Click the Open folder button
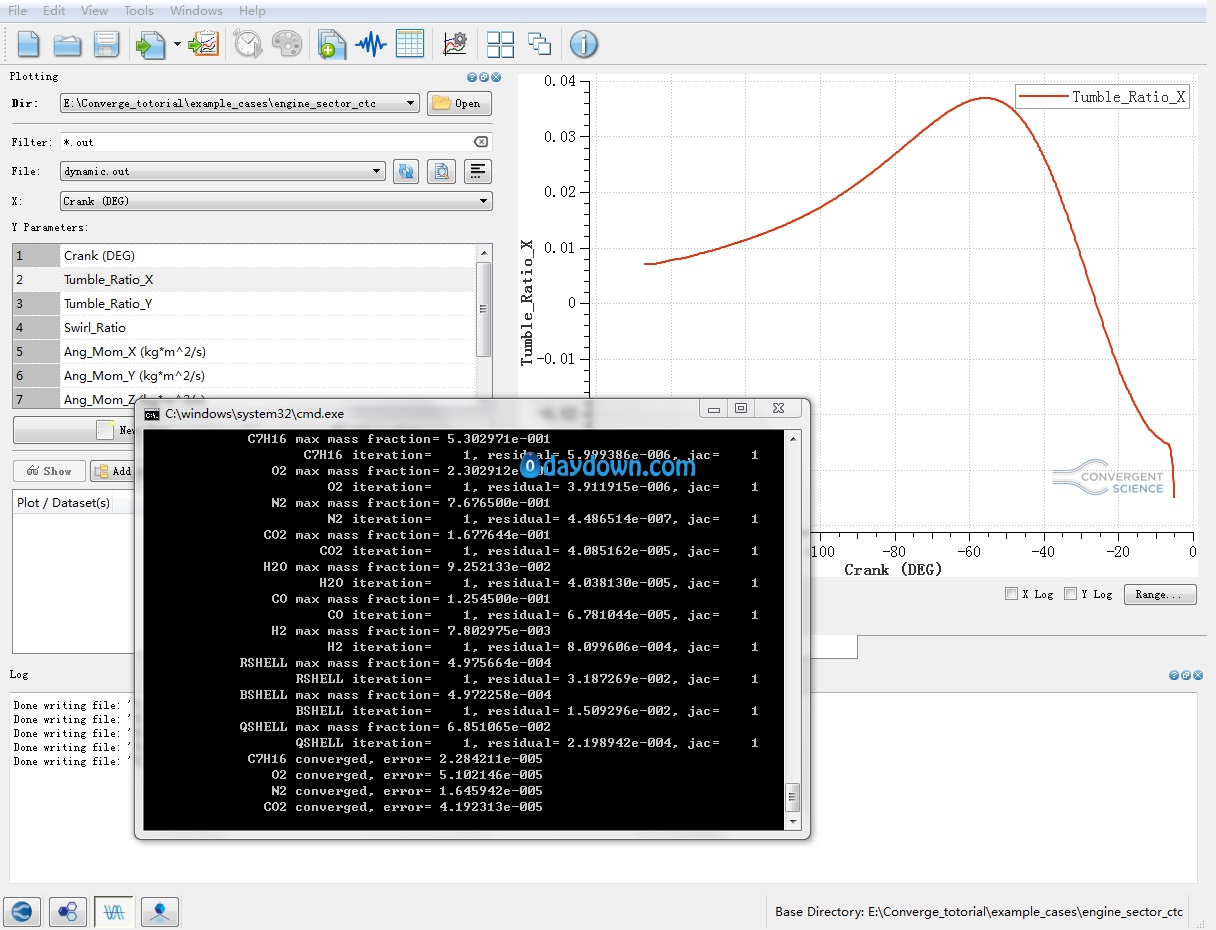The image size is (1216, 930). tap(459, 103)
